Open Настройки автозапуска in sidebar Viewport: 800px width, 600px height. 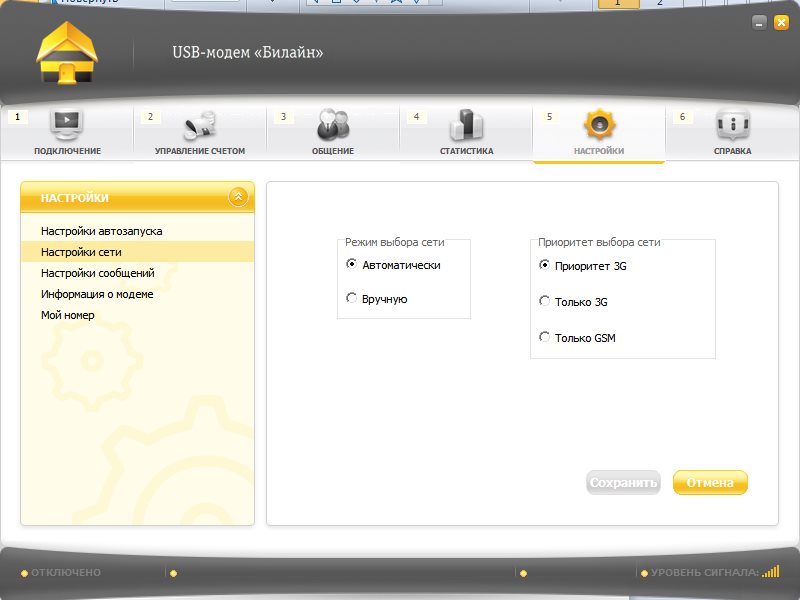coord(102,231)
